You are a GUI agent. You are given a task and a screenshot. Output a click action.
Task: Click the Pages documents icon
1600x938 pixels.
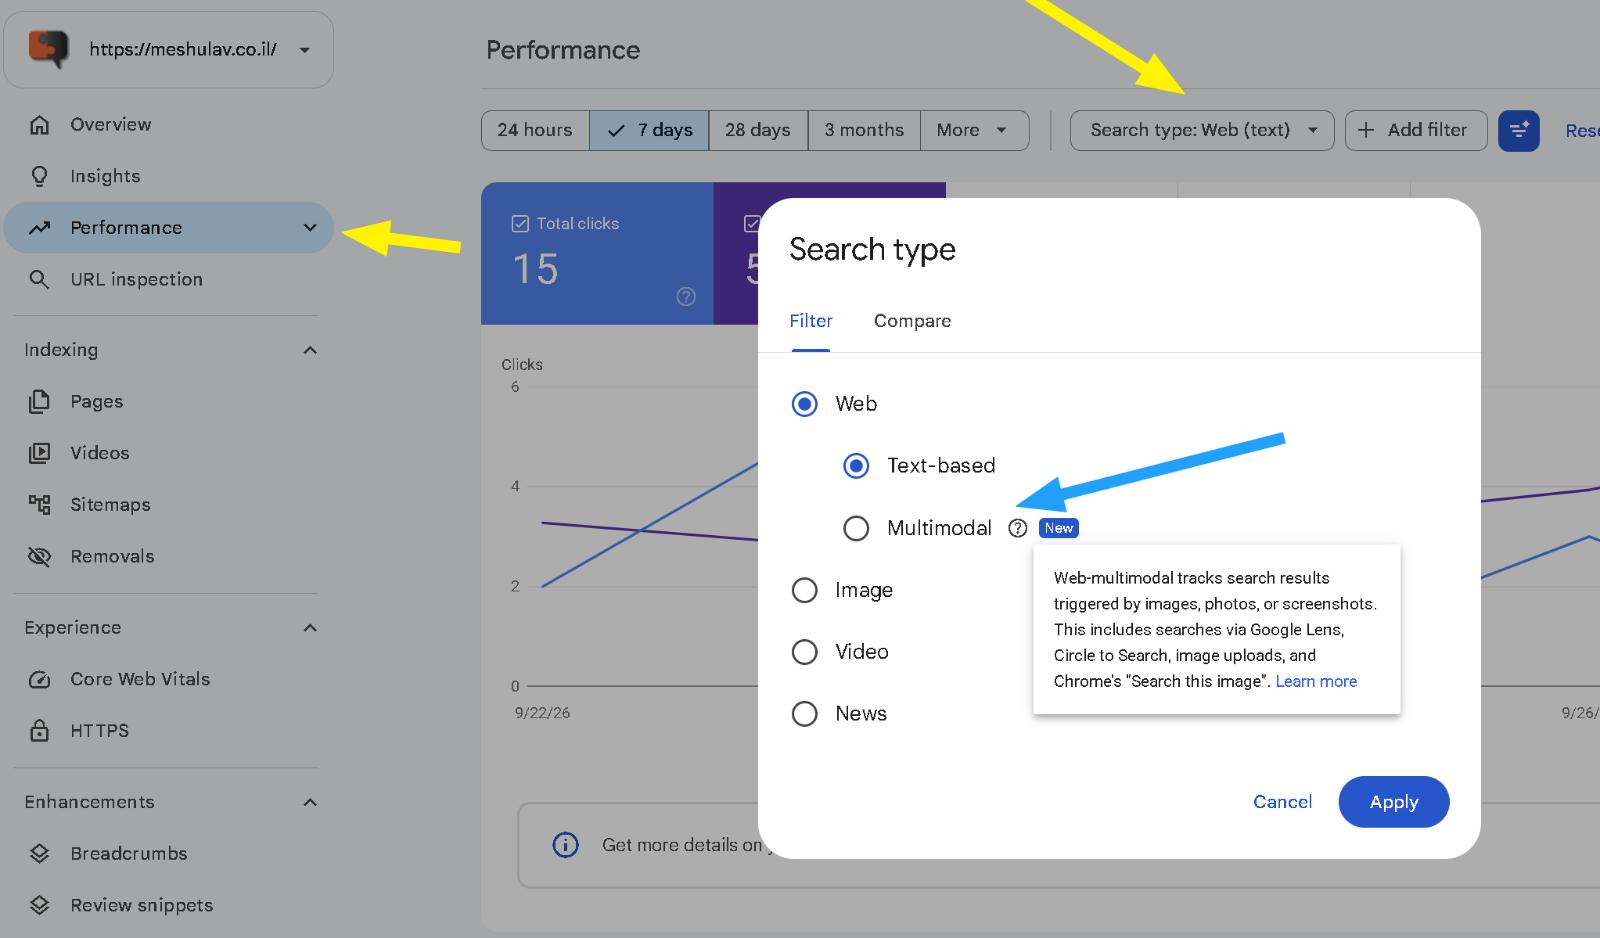coord(39,401)
